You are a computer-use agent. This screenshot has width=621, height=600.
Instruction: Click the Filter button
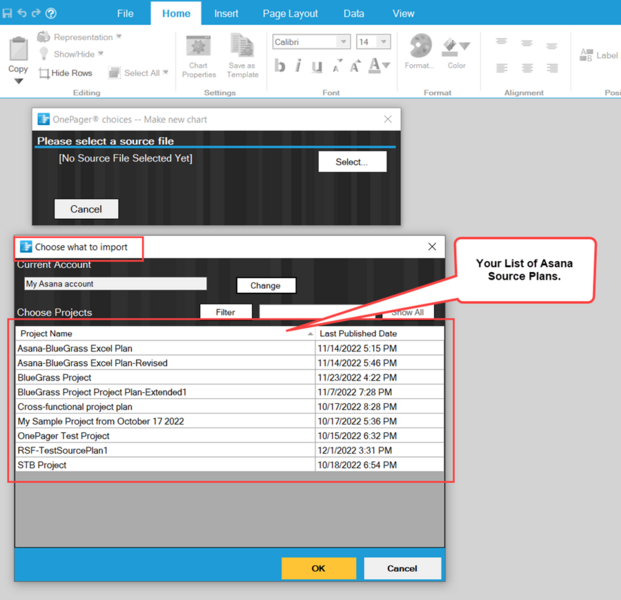click(225, 312)
